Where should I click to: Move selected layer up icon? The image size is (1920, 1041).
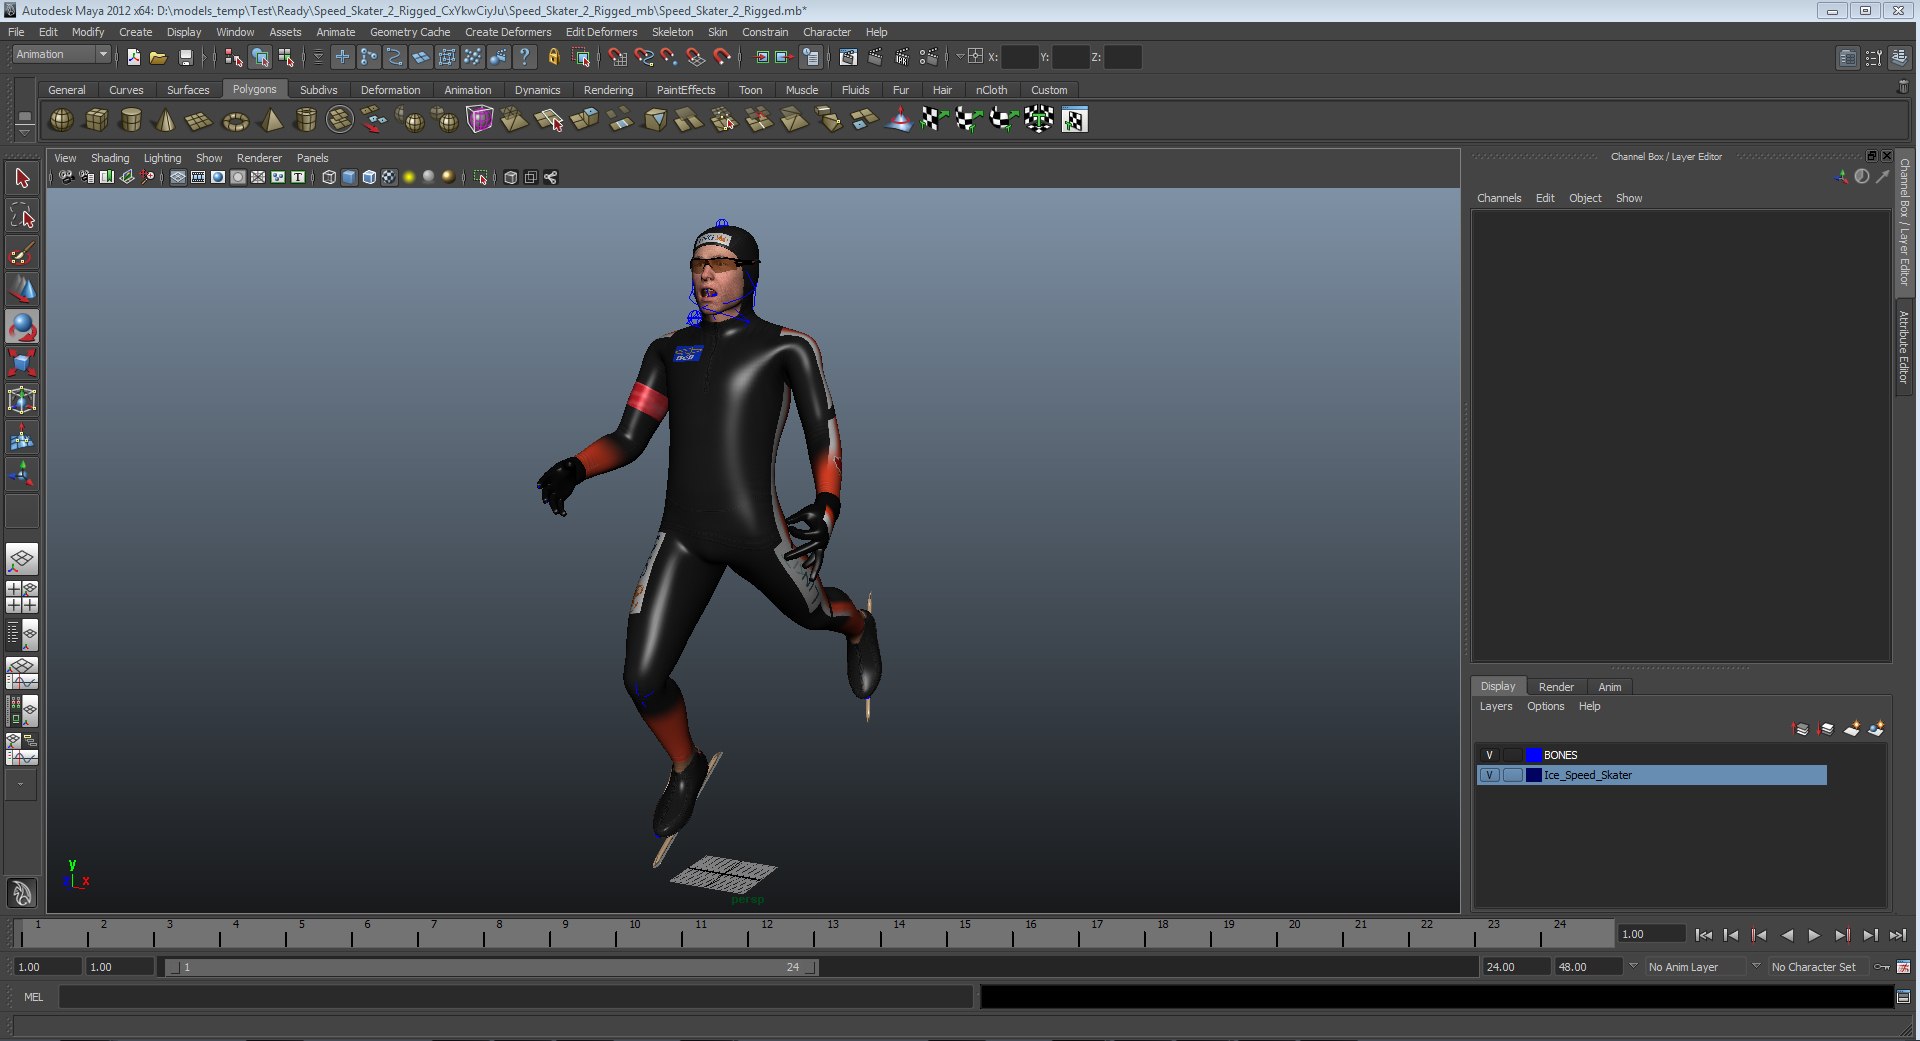point(1801,729)
